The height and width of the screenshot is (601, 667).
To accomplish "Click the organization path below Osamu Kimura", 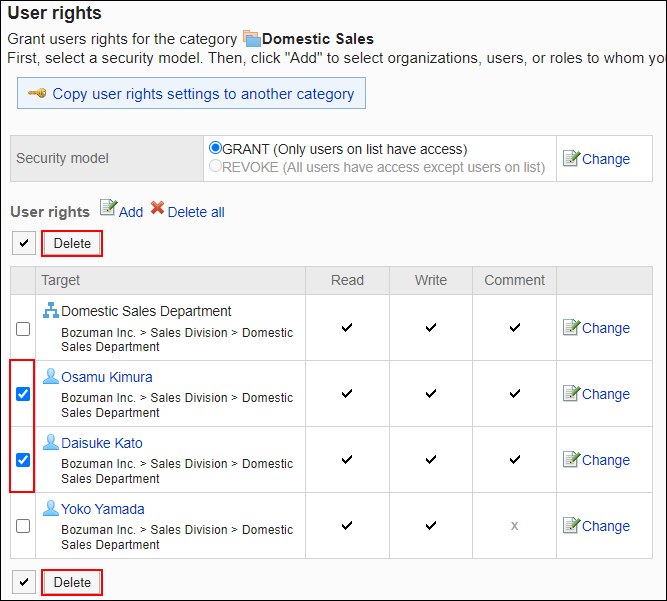I will coord(177,405).
